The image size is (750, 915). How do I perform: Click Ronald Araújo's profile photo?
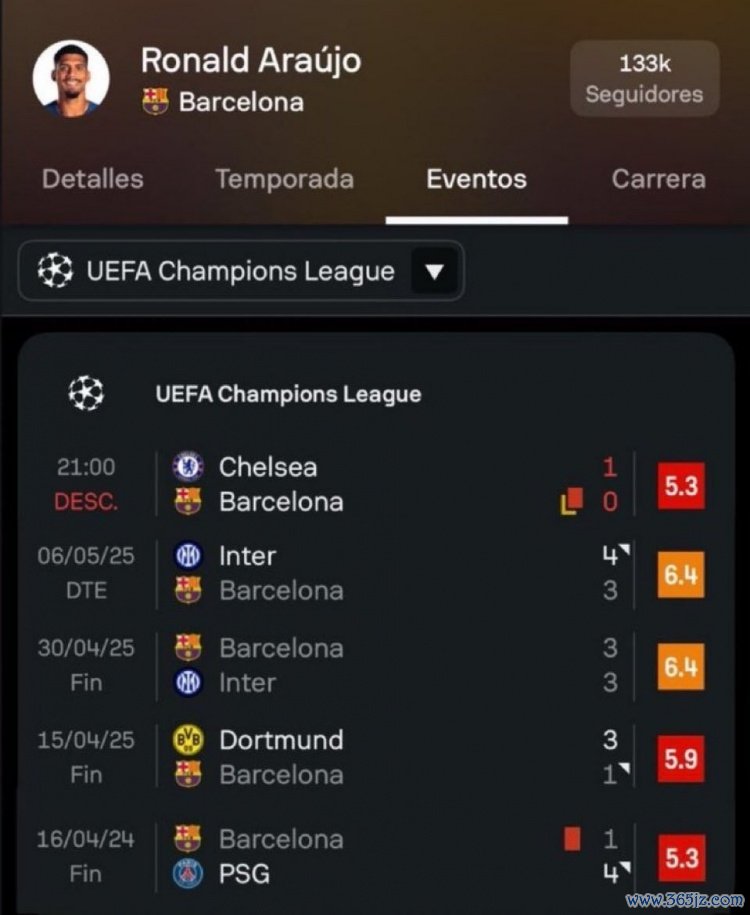[x=70, y=79]
